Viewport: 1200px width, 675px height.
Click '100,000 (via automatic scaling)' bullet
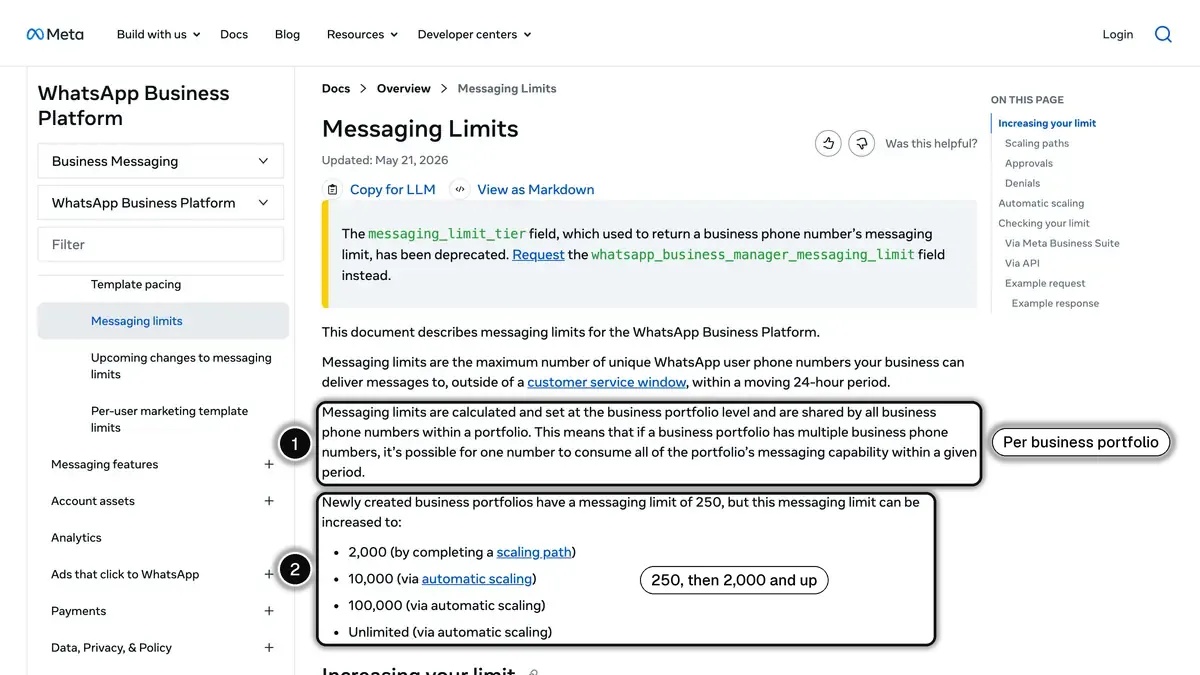click(x=447, y=605)
